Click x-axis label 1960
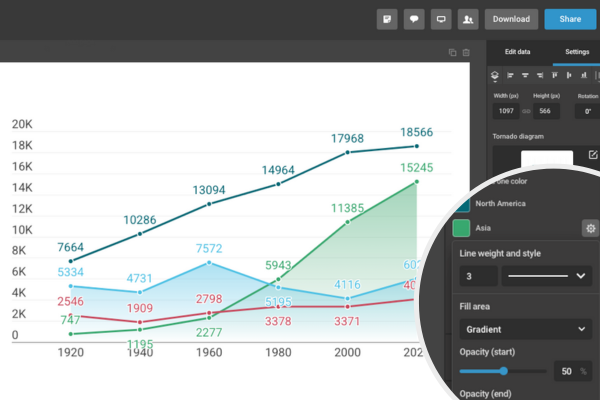The height and width of the screenshot is (400, 600). [x=209, y=353]
